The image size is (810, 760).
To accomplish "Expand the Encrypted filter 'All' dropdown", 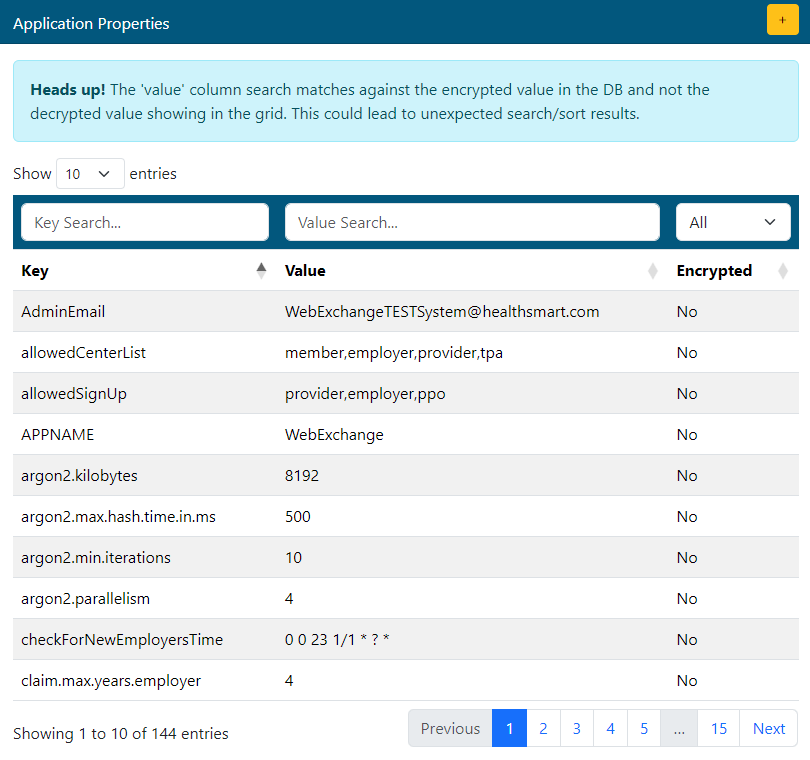I will pyautogui.click(x=732, y=222).
